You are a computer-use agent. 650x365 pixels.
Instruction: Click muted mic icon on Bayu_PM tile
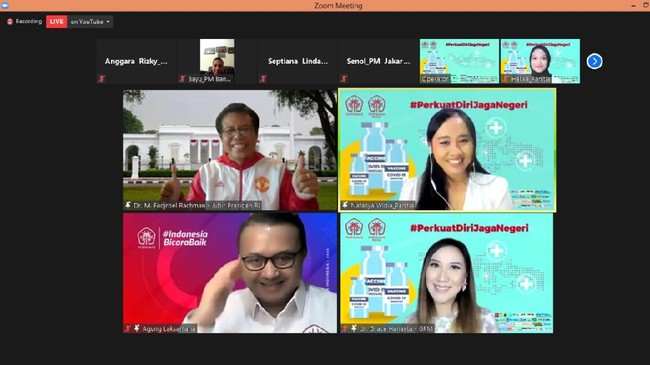182,78
